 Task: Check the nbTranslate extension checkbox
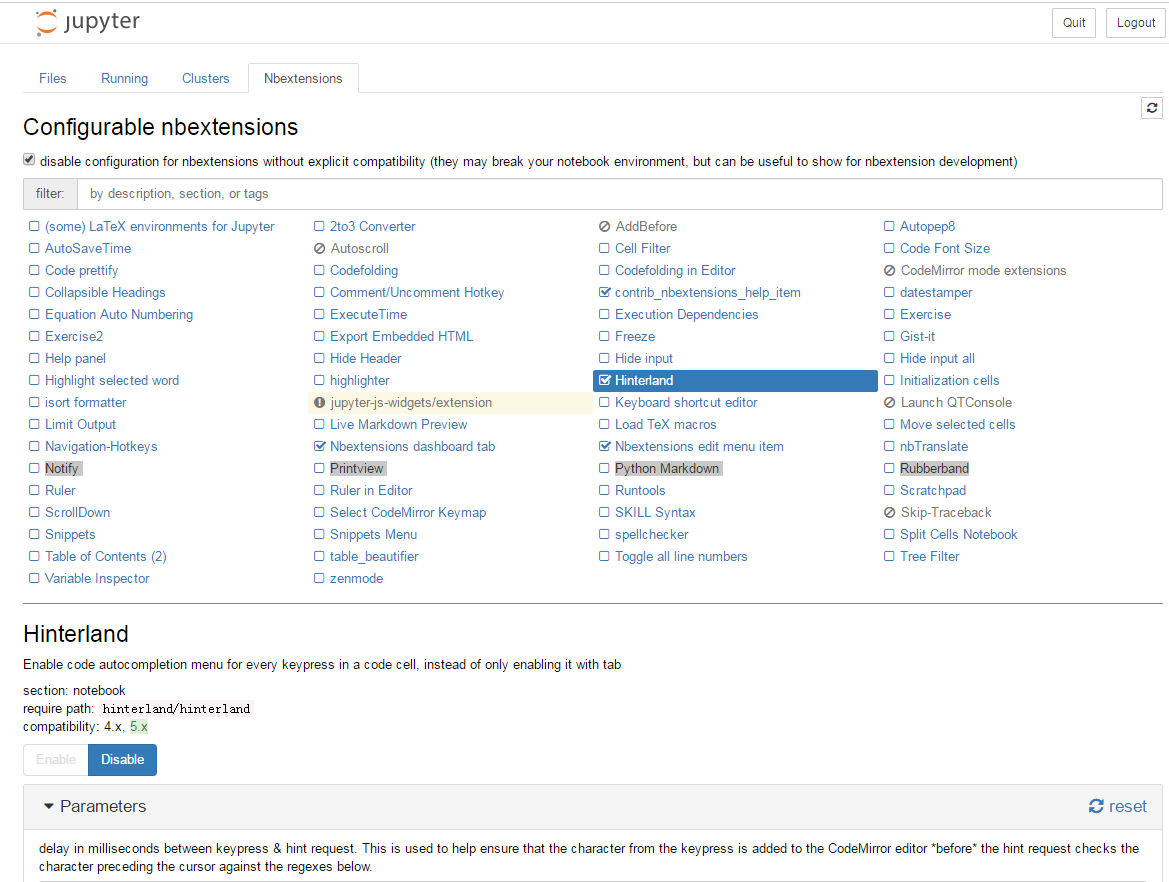[x=889, y=446]
